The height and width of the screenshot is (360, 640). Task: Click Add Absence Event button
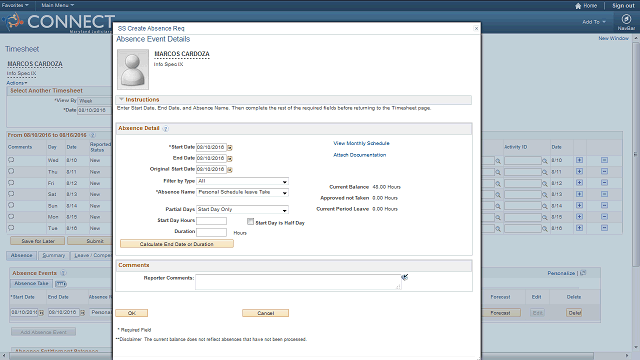43,332
